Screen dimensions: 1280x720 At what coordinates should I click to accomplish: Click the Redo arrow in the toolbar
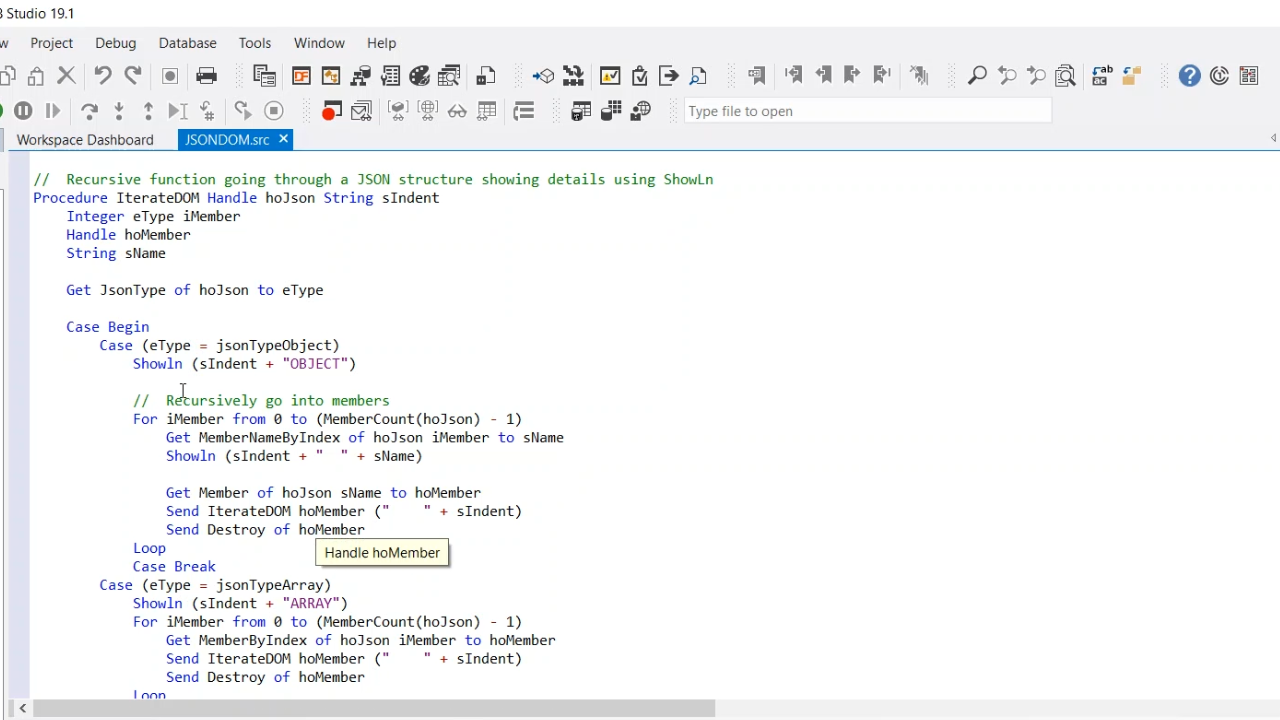132,76
